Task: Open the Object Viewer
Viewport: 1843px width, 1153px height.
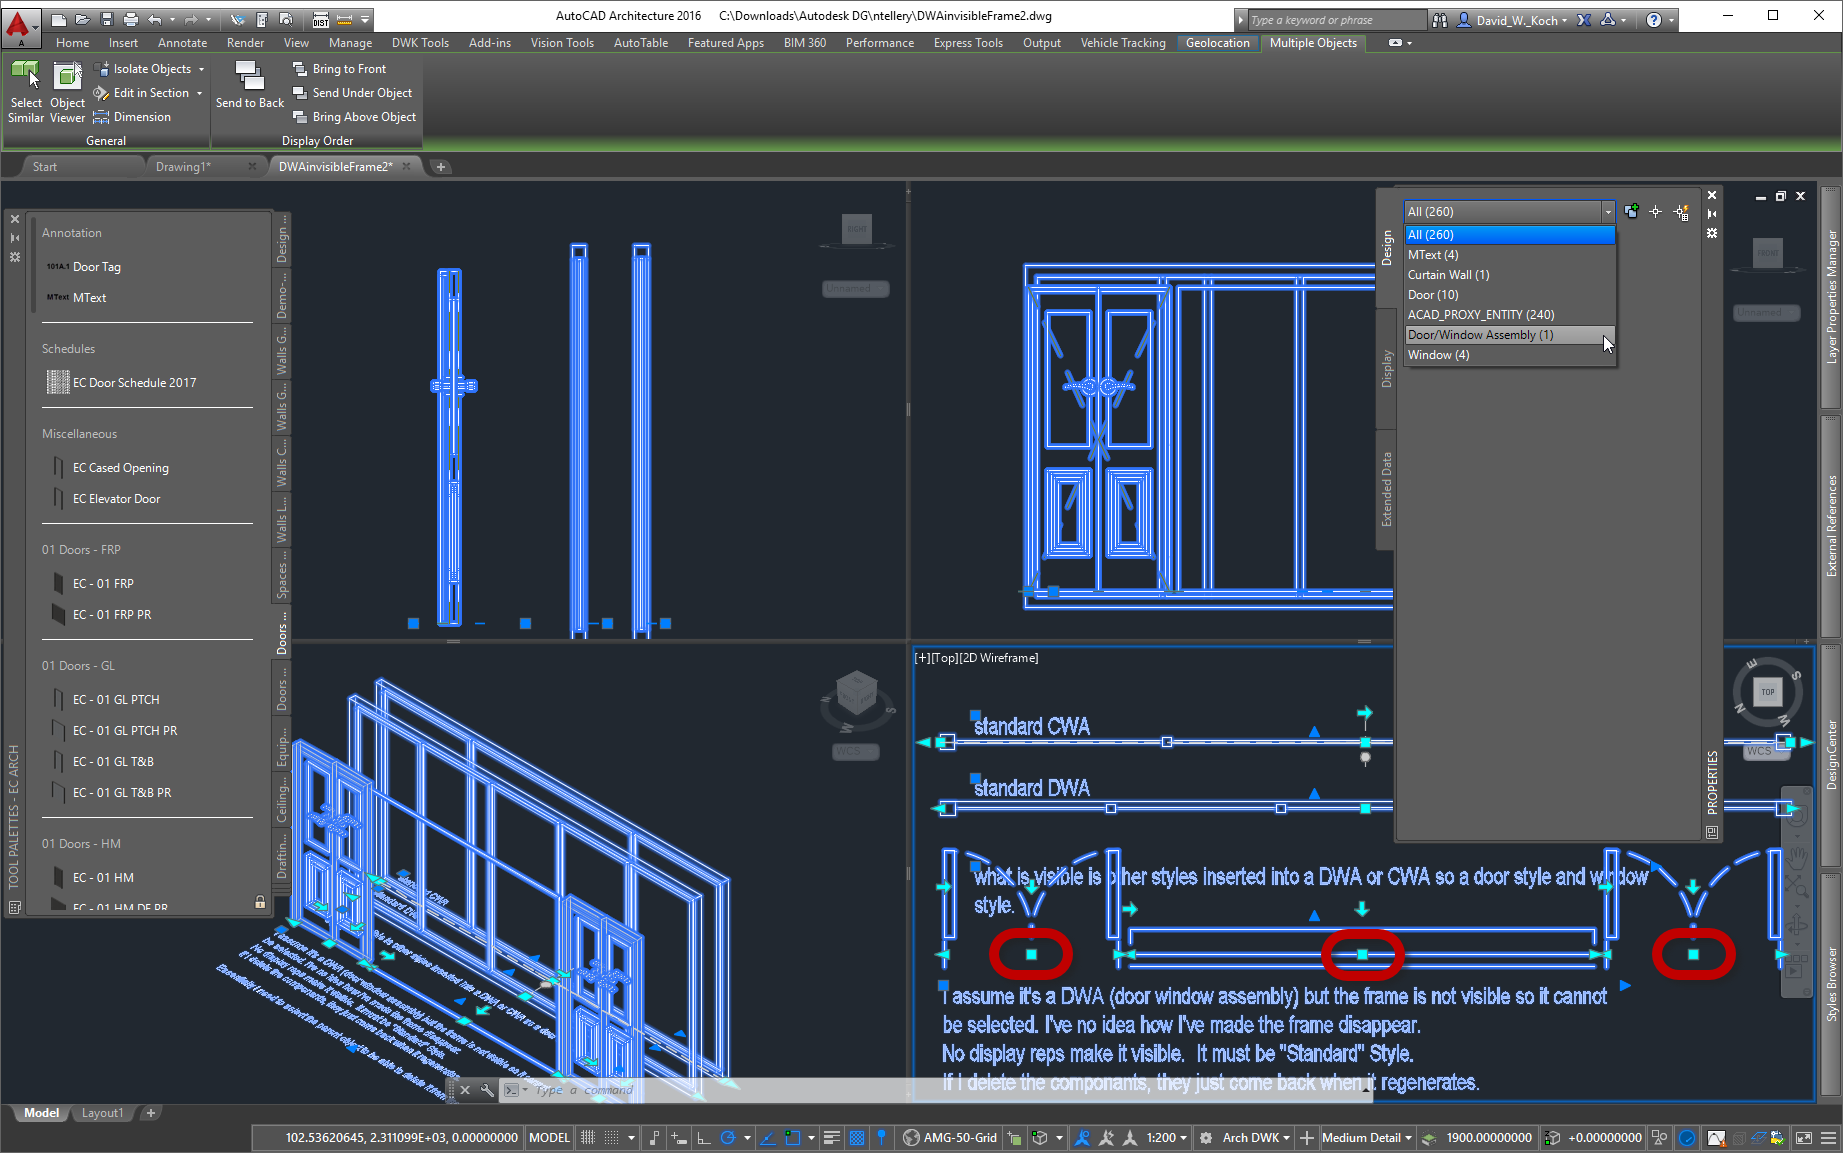Action: pos(66,90)
